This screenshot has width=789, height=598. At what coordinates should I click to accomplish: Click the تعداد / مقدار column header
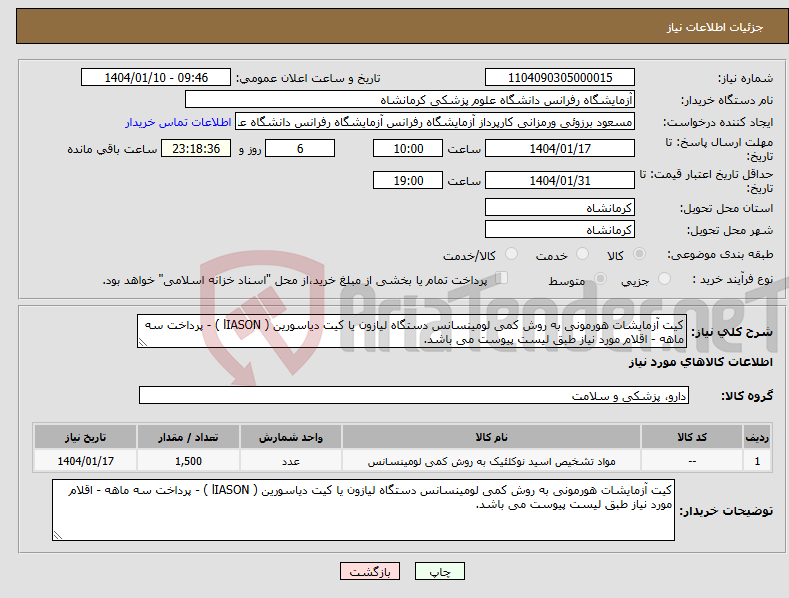click(x=188, y=437)
